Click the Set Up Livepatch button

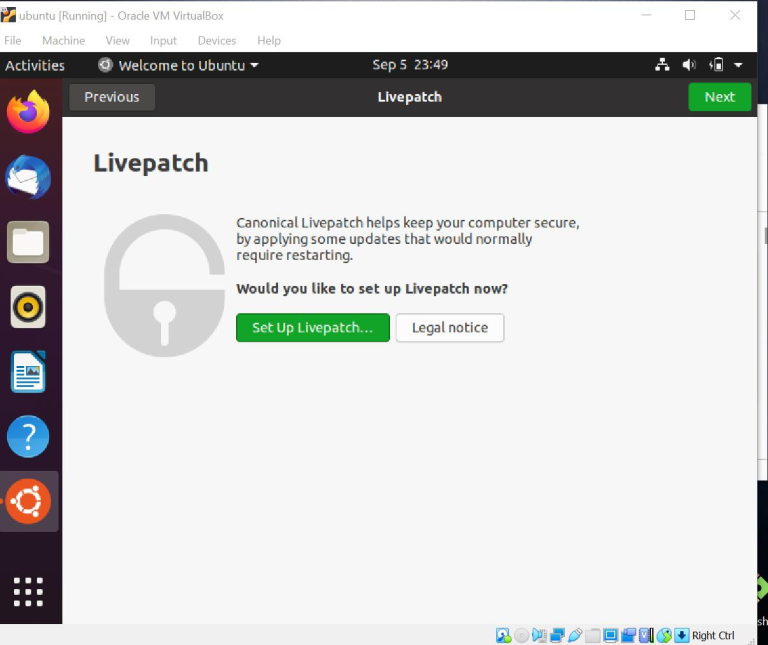[312, 328]
